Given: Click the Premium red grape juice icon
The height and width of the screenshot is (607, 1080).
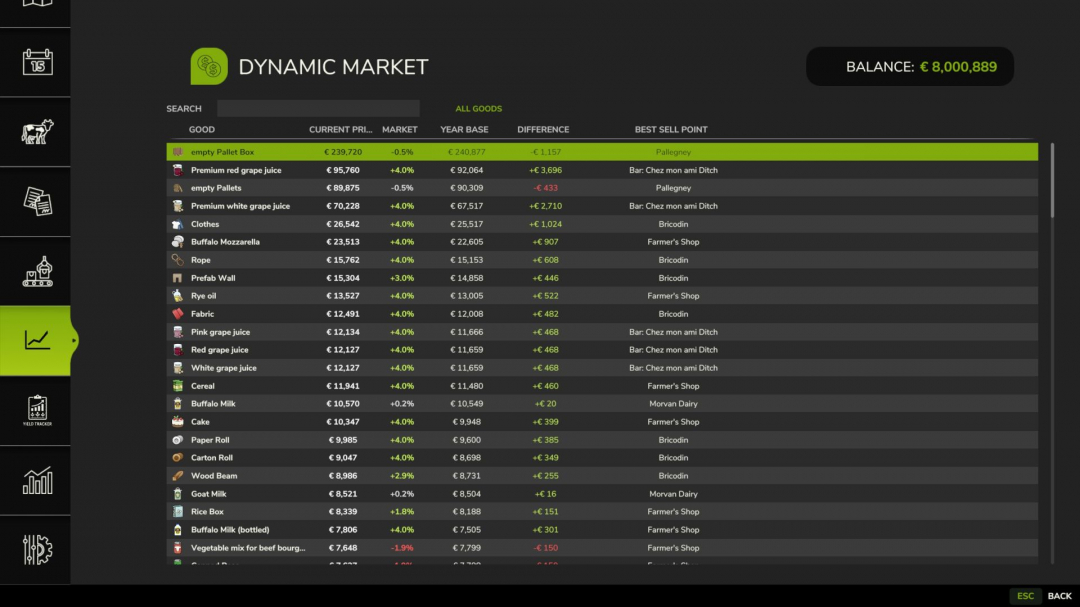Looking at the screenshot, I should click(x=178, y=170).
